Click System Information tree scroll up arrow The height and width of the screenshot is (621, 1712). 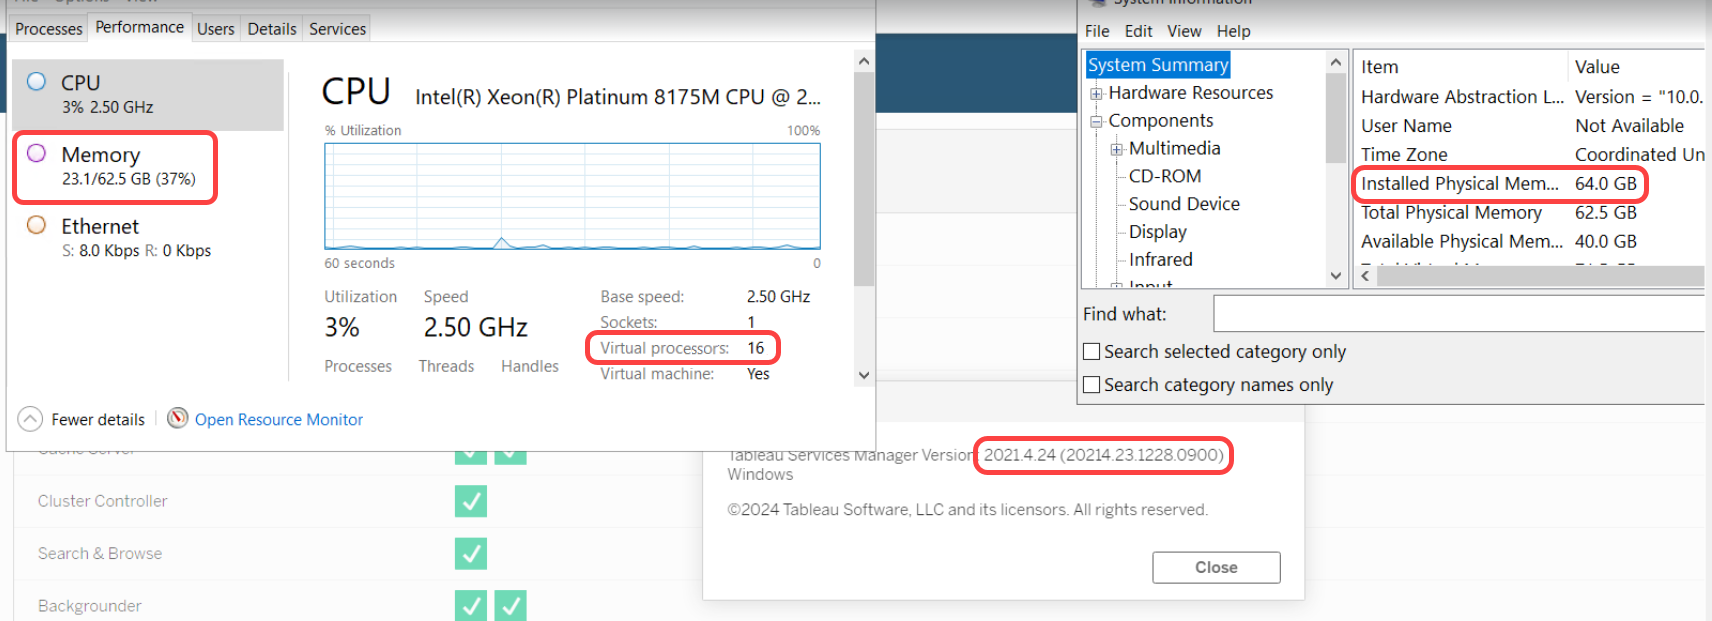(1335, 62)
